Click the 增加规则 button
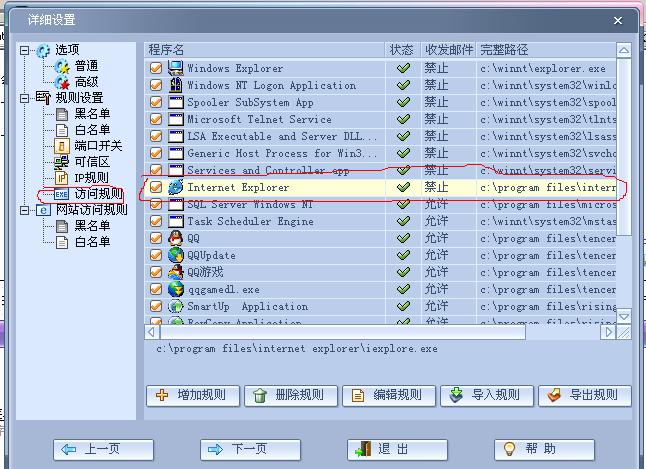The height and width of the screenshot is (469, 646). (x=193, y=396)
